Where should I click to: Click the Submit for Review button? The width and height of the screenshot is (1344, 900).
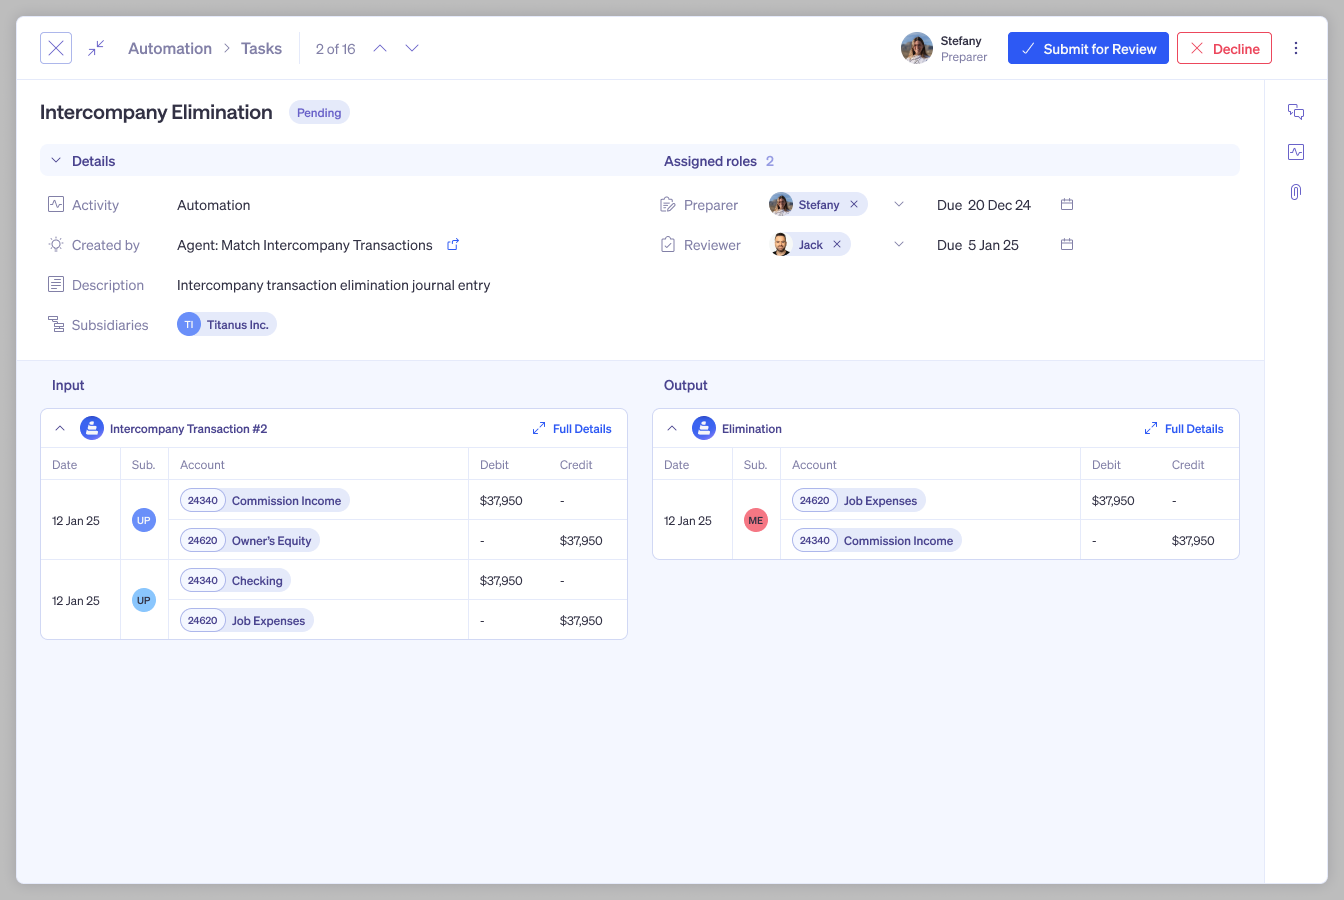(x=1088, y=47)
